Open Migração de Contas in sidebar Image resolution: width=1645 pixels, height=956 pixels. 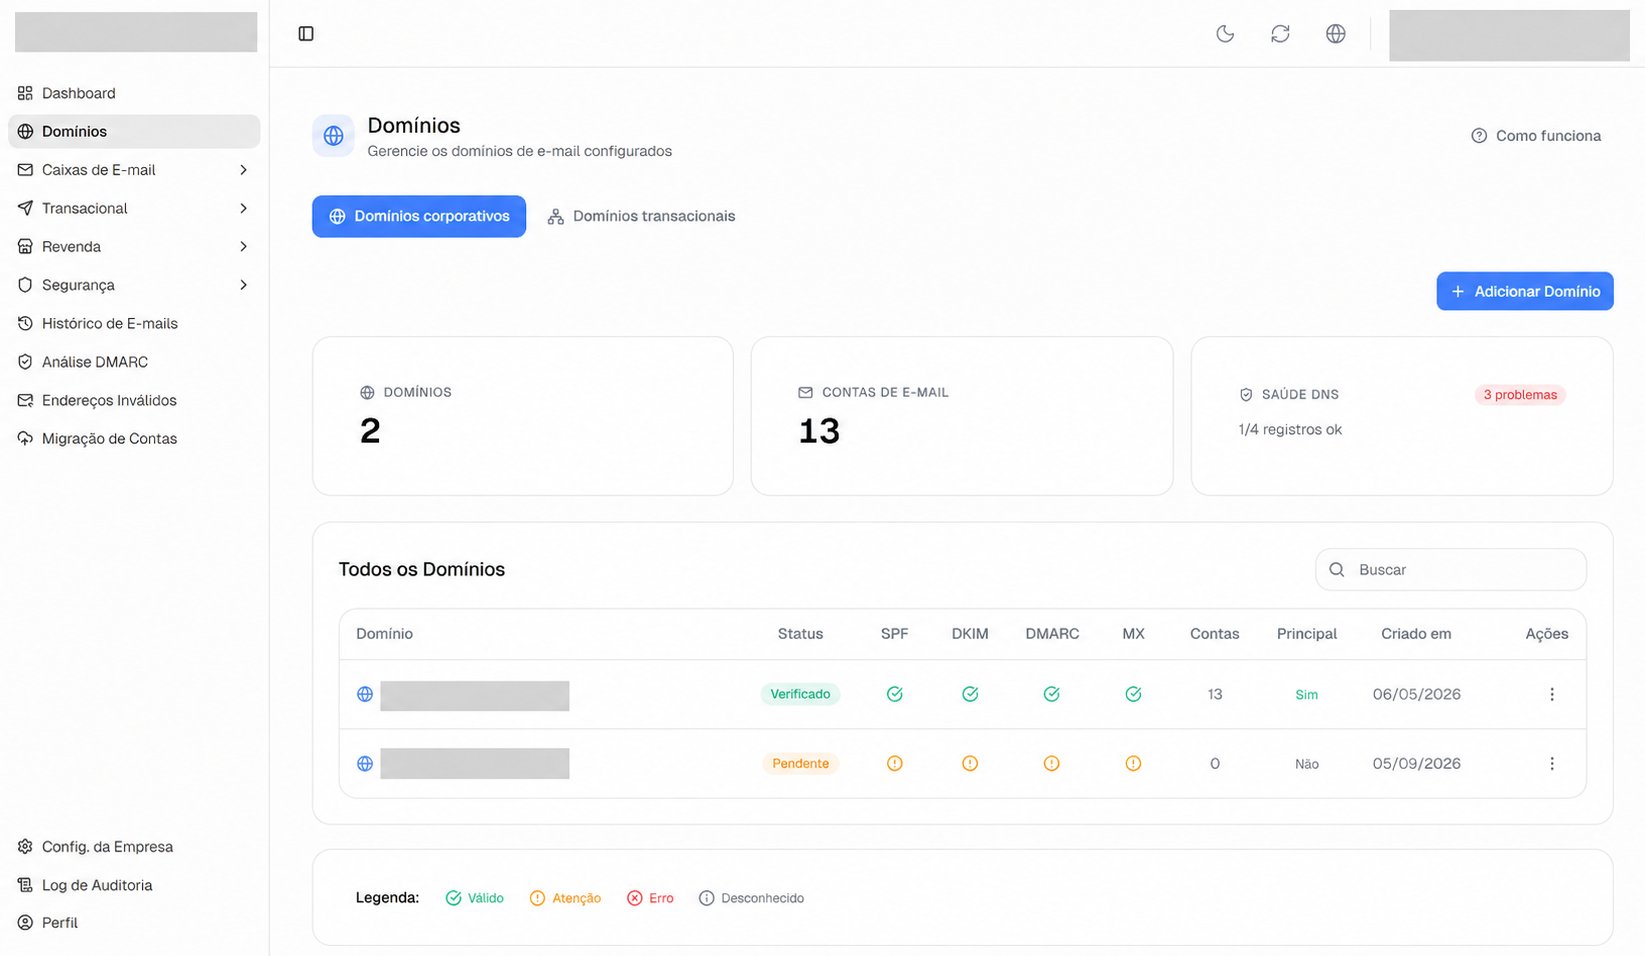pos(134,439)
